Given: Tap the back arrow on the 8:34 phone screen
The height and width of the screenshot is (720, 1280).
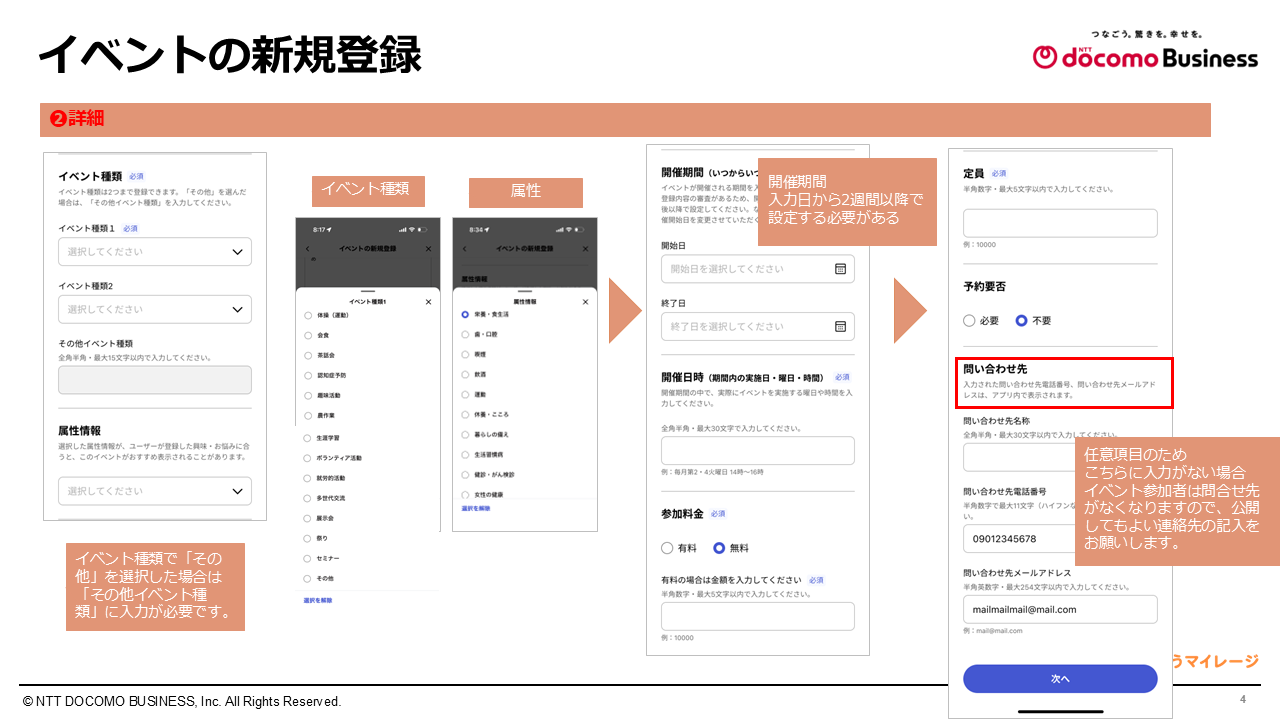Looking at the screenshot, I should [465, 248].
